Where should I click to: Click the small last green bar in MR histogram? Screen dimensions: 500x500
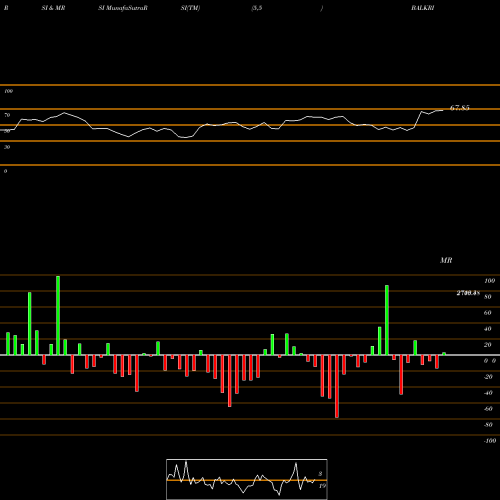coord(444,354)
